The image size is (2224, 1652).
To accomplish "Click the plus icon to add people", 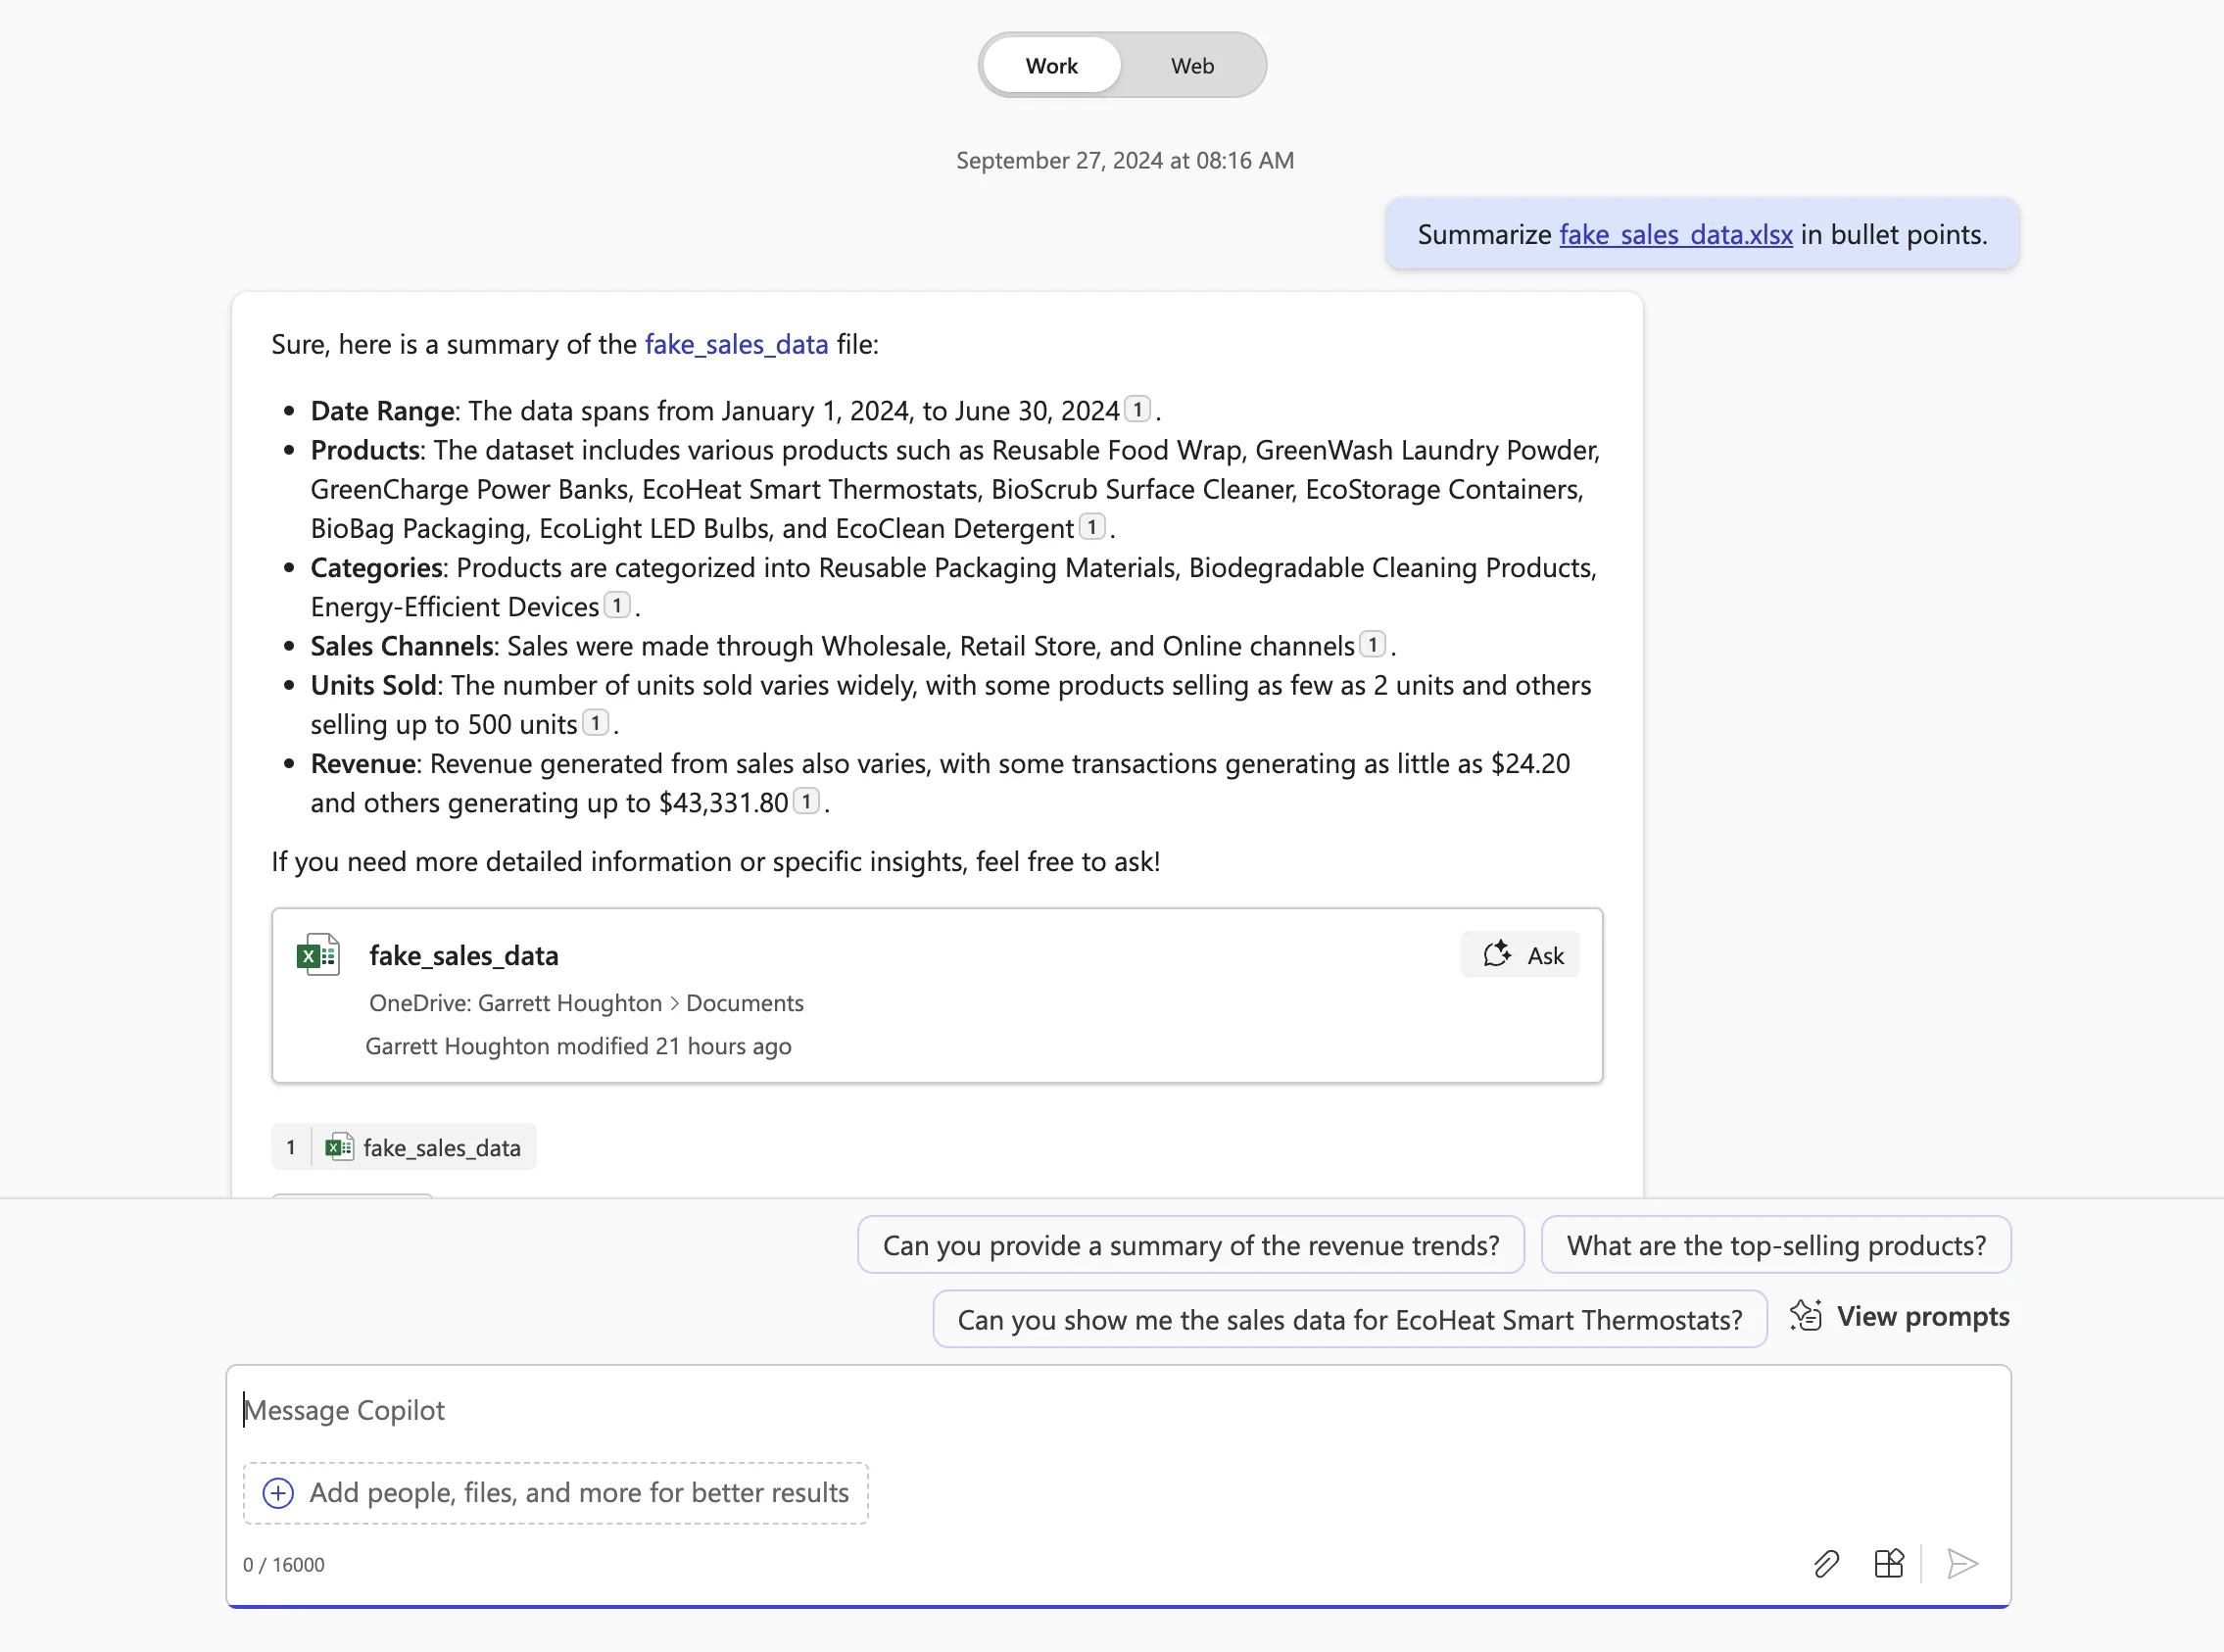I will [278, 1493].
